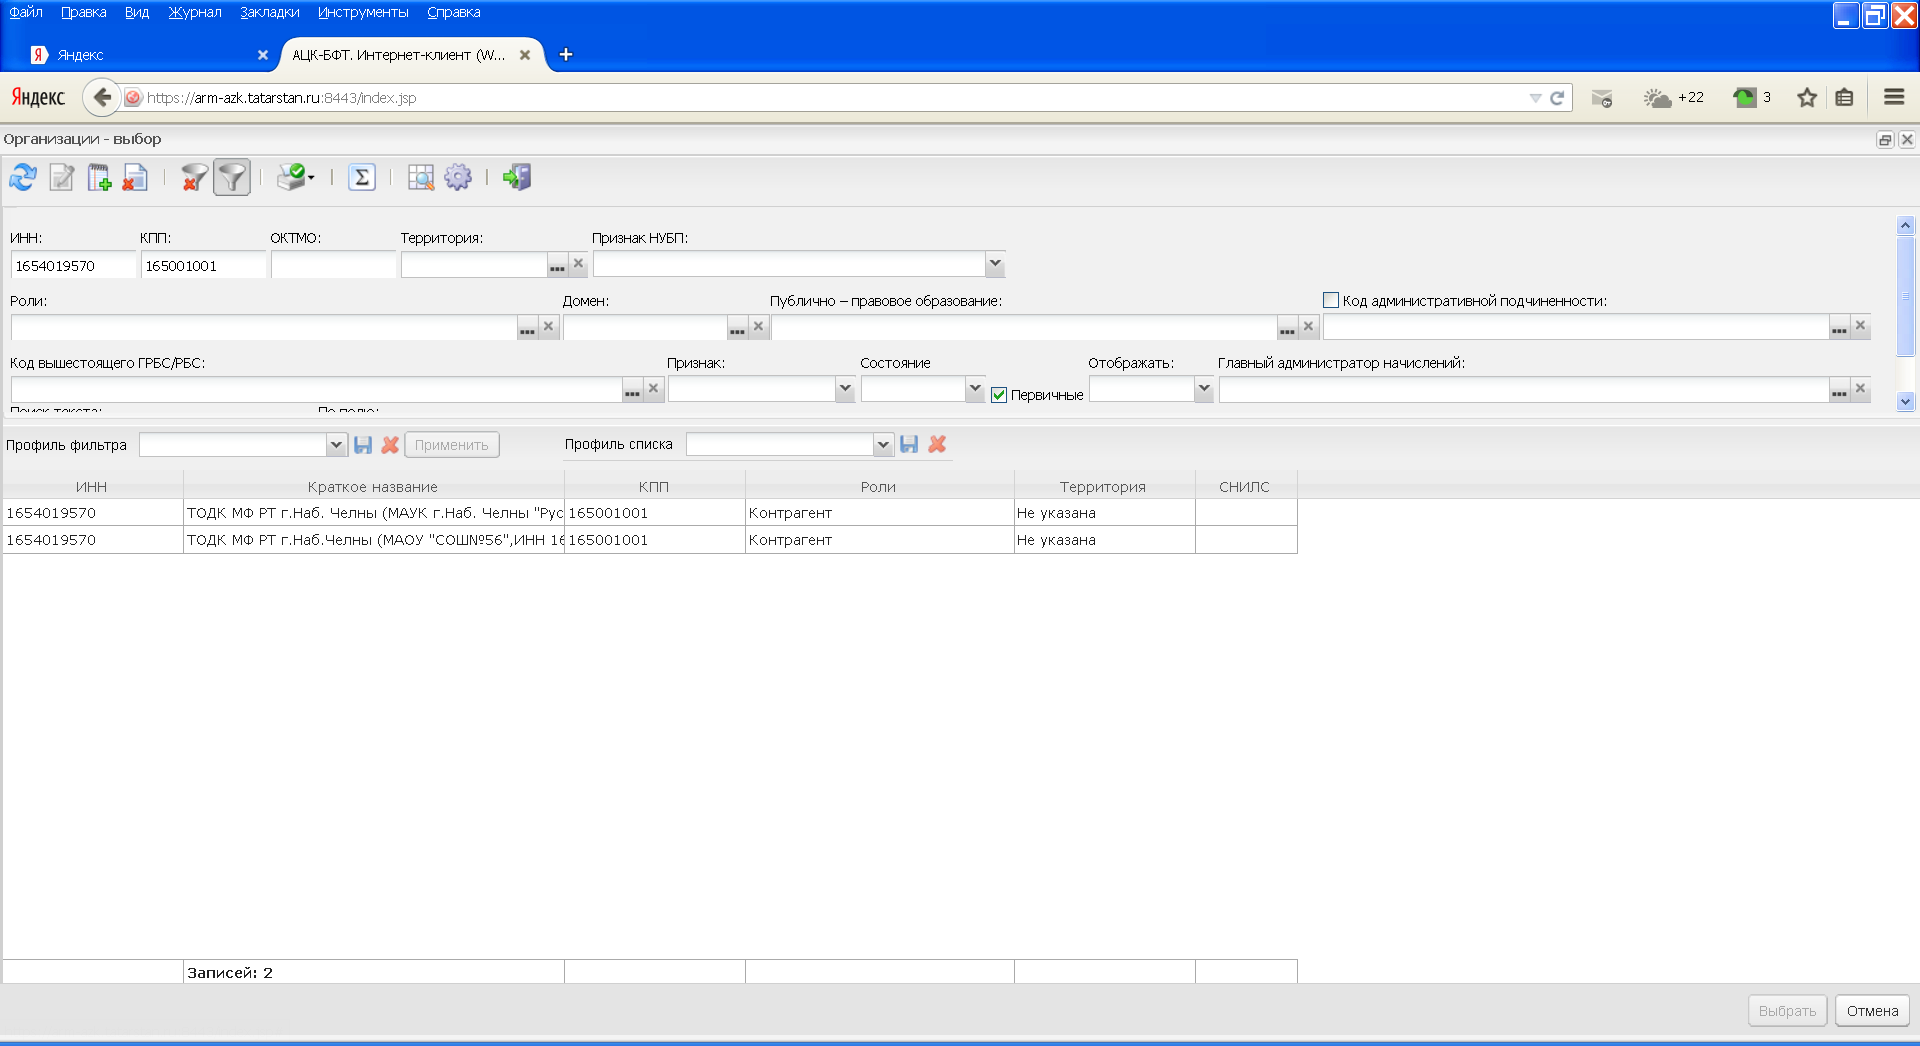The image size is (1920, 1046).
Task: Click the delete record icon
Action: (135, 178)
